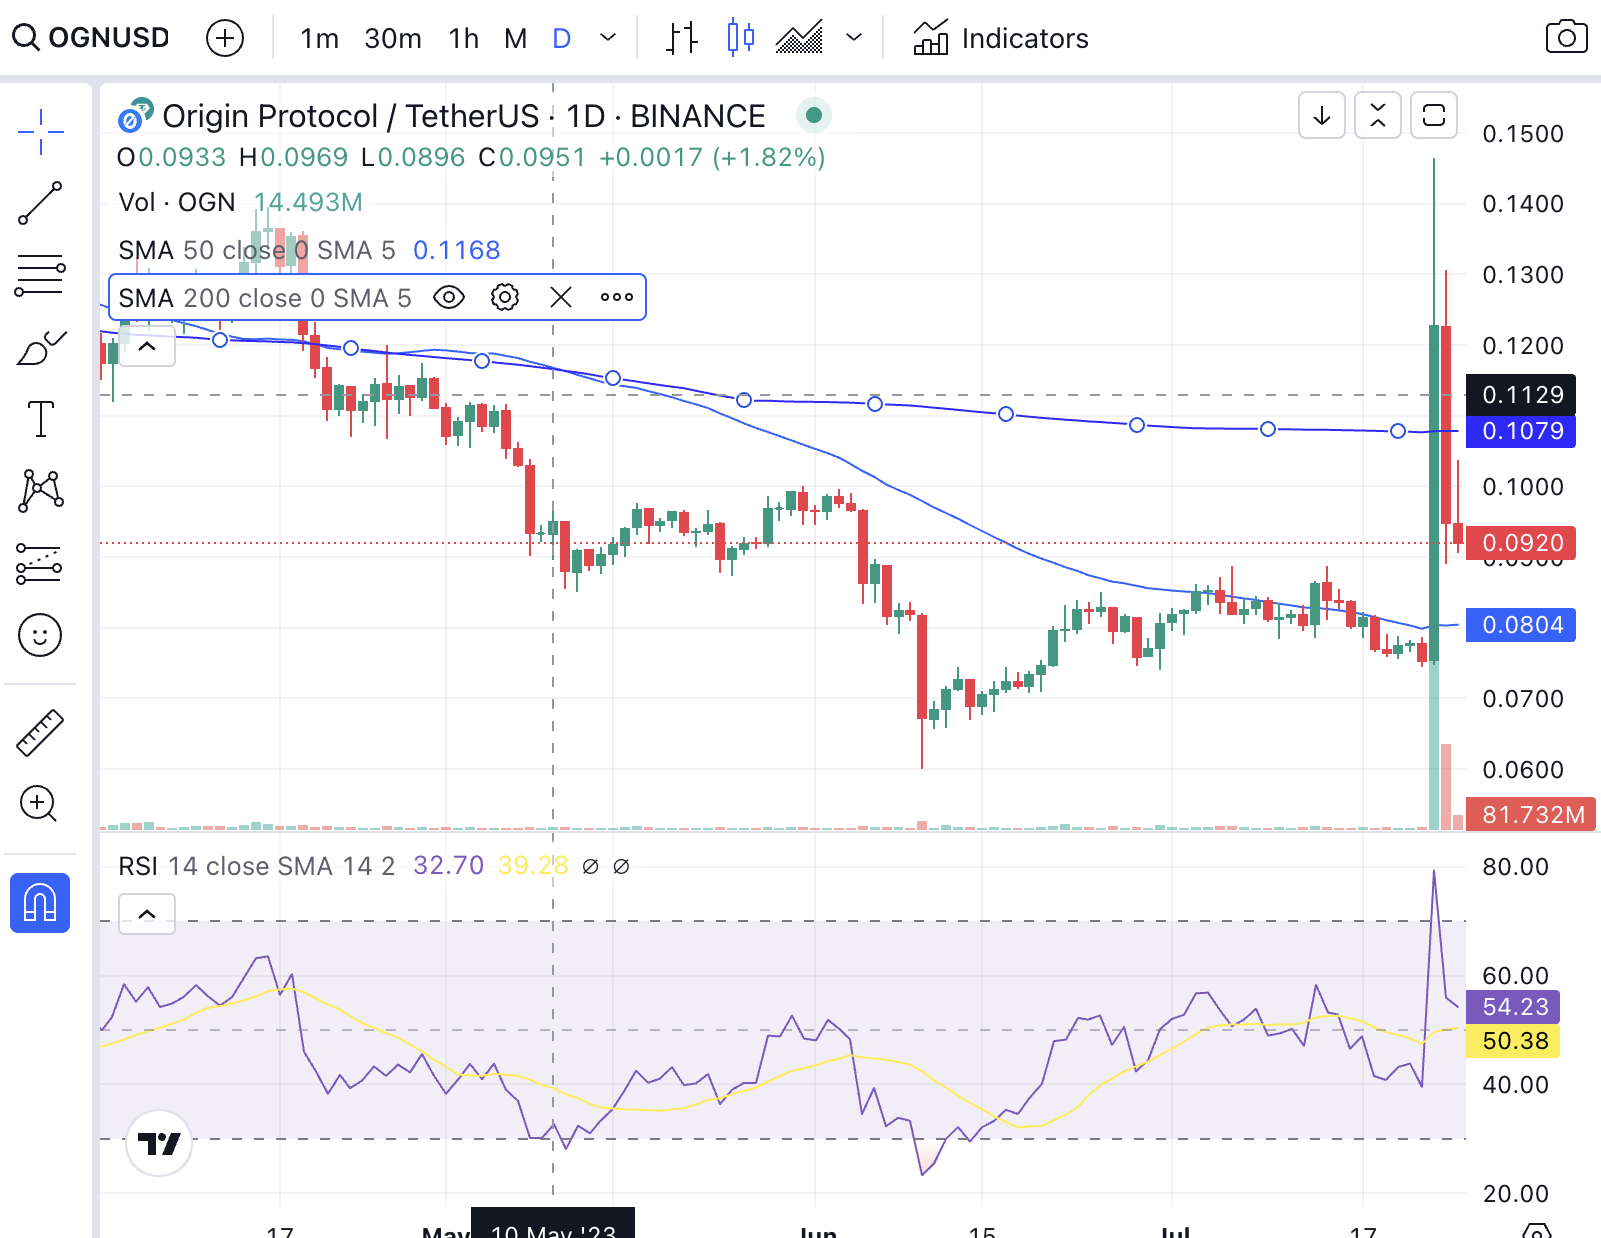Image resolution: width=1601 pixels, height=1238 pixels.
Task: Select the SMA 50 close legend entry
Action: tap(257, 250)
